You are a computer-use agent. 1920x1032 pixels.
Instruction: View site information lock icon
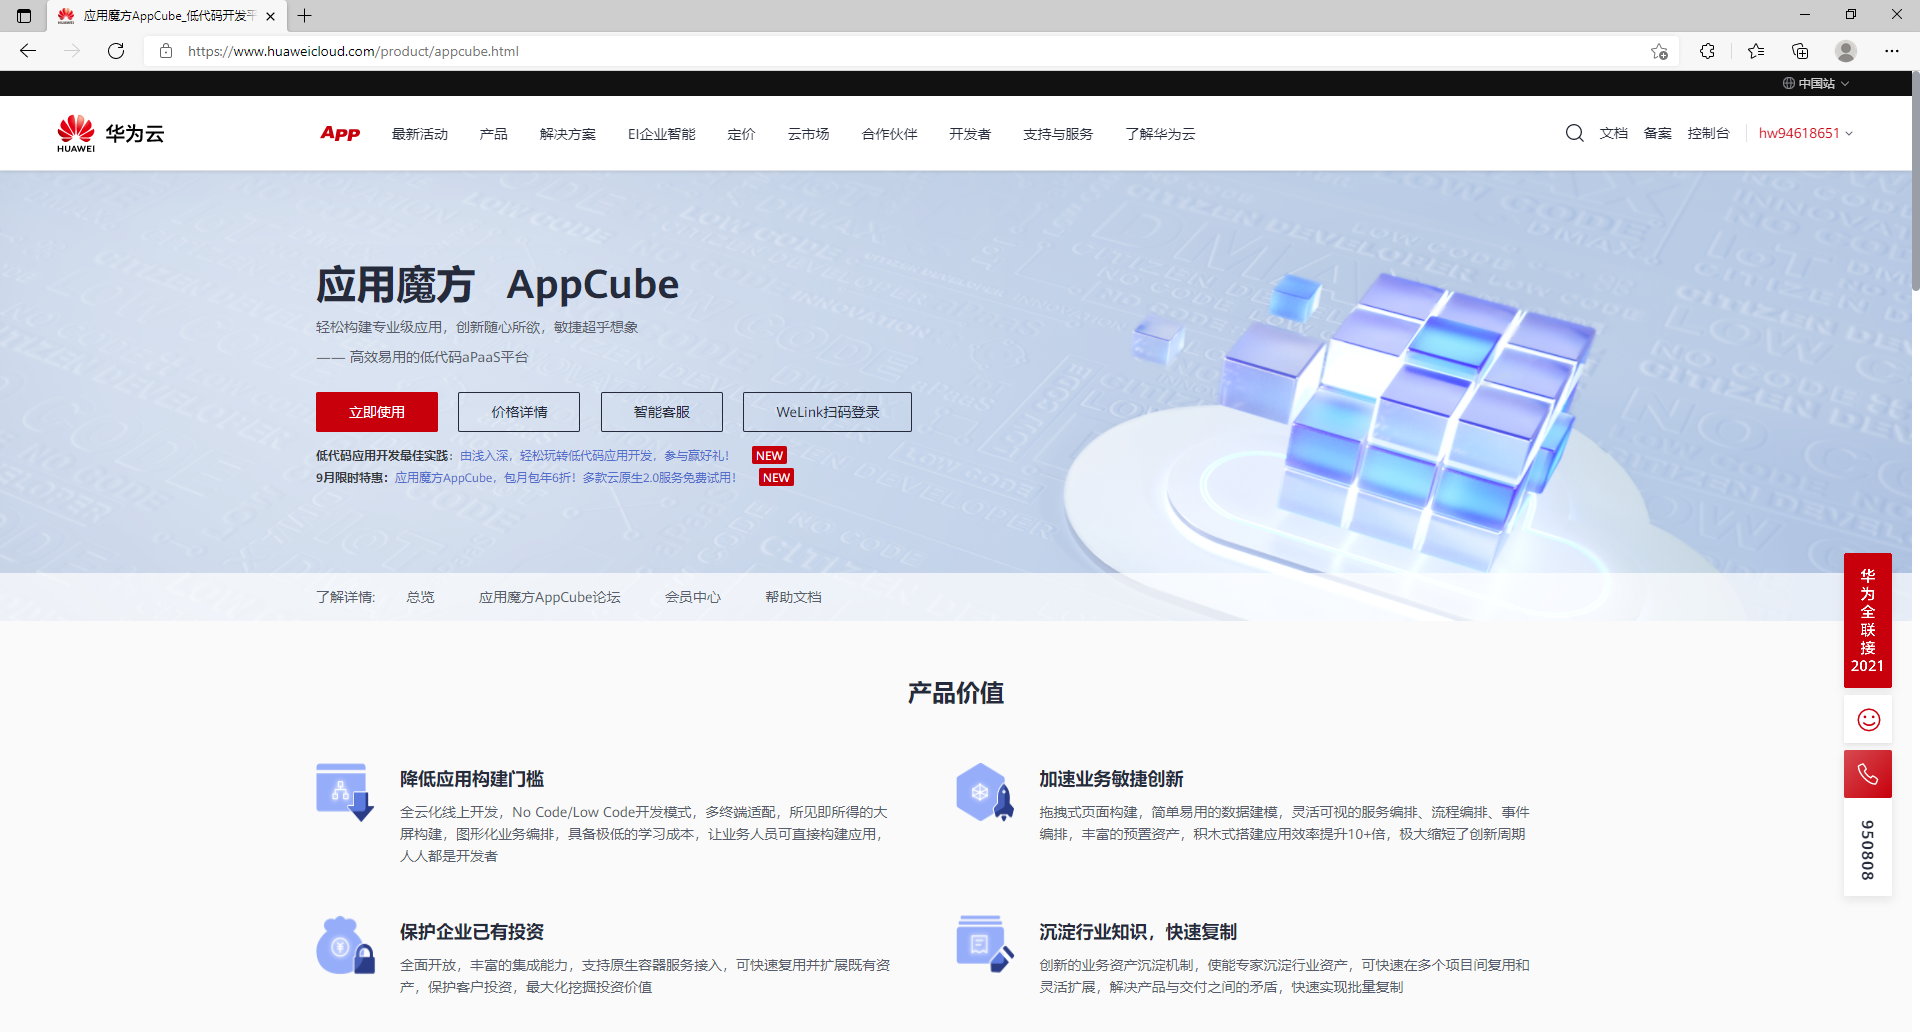(x=166, y=51)
